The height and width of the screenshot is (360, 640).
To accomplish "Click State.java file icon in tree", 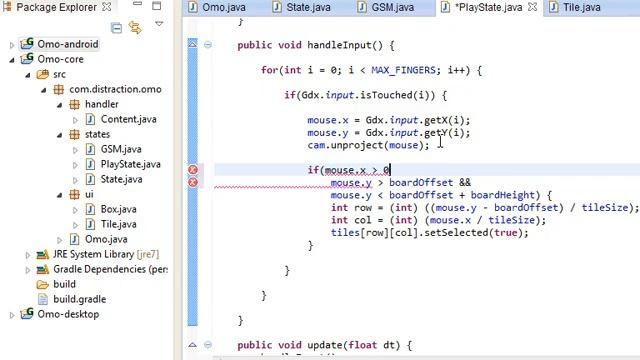I will [x=90, y=179].
